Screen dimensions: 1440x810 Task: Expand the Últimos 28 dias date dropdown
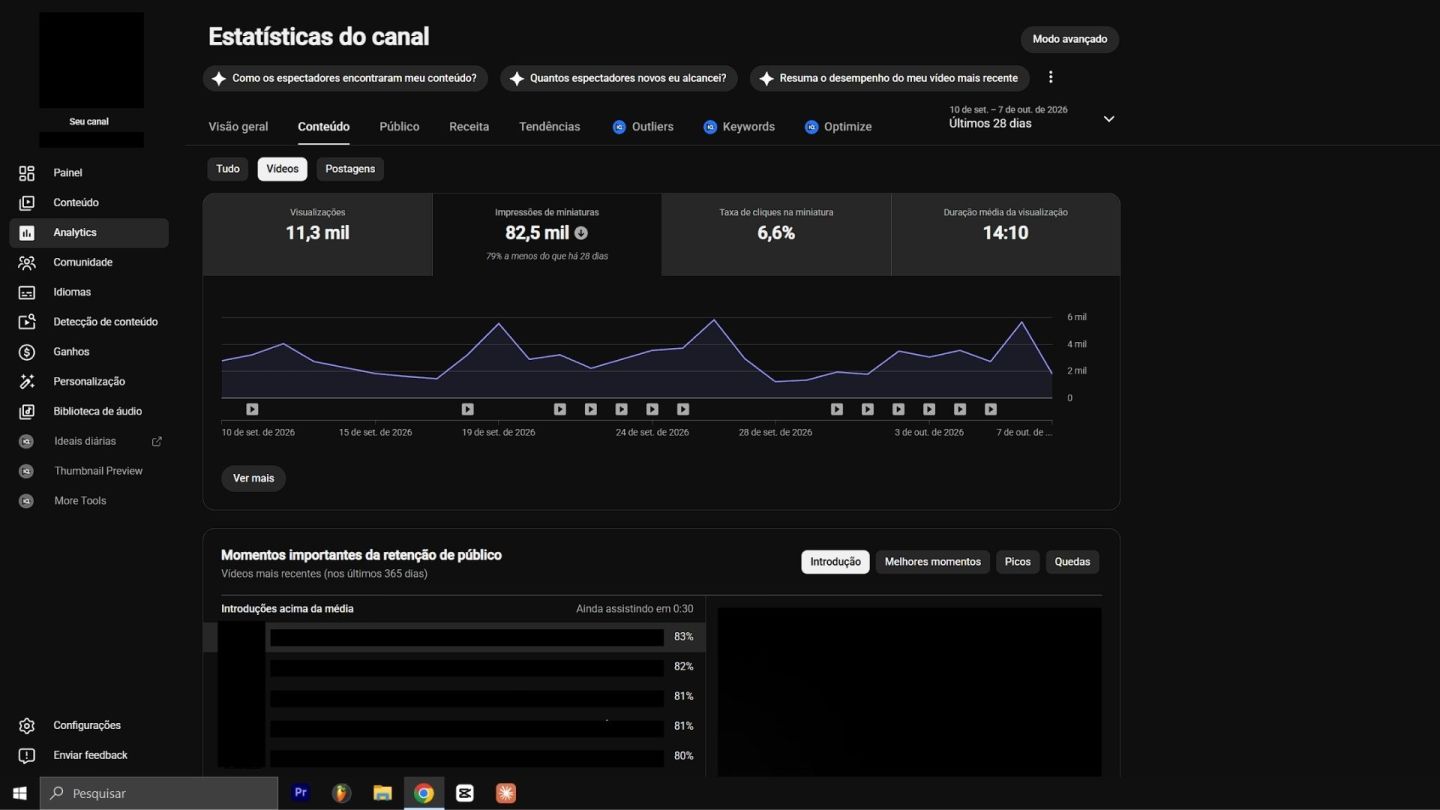pos(1108,119)
